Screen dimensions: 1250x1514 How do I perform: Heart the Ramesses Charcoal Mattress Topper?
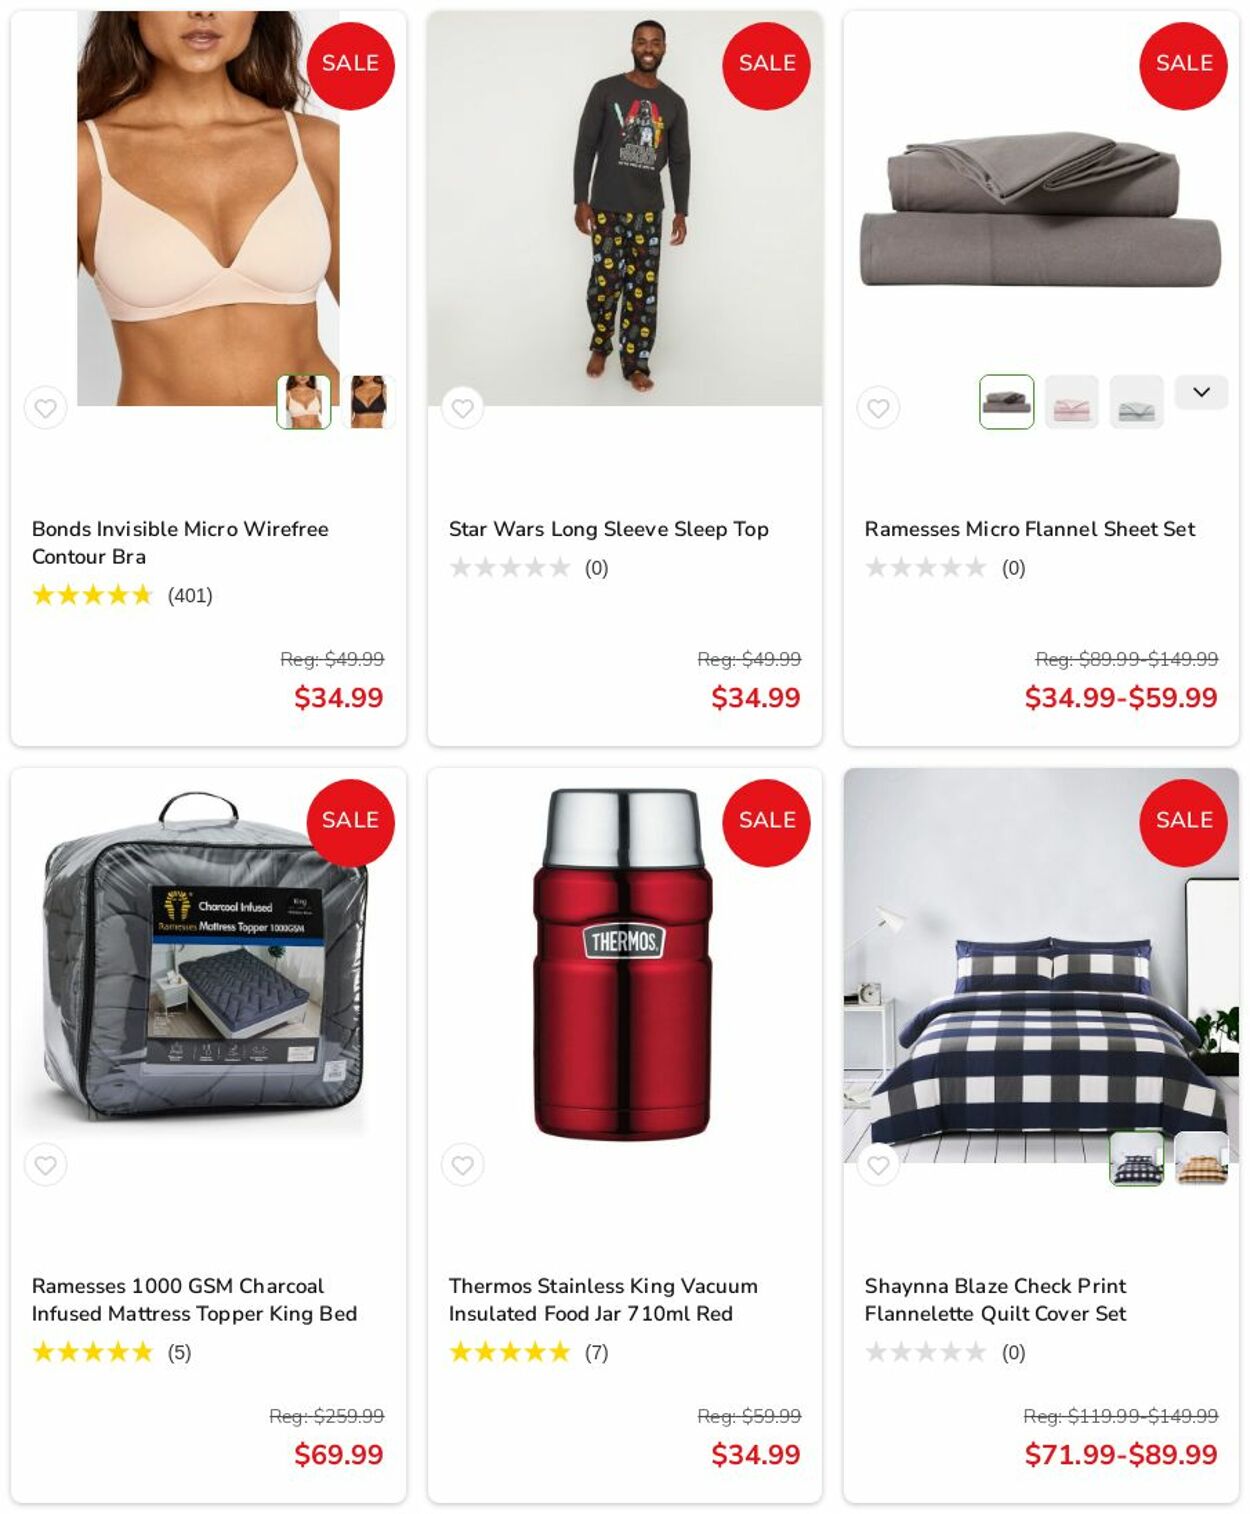click(x=46, y=1165)
